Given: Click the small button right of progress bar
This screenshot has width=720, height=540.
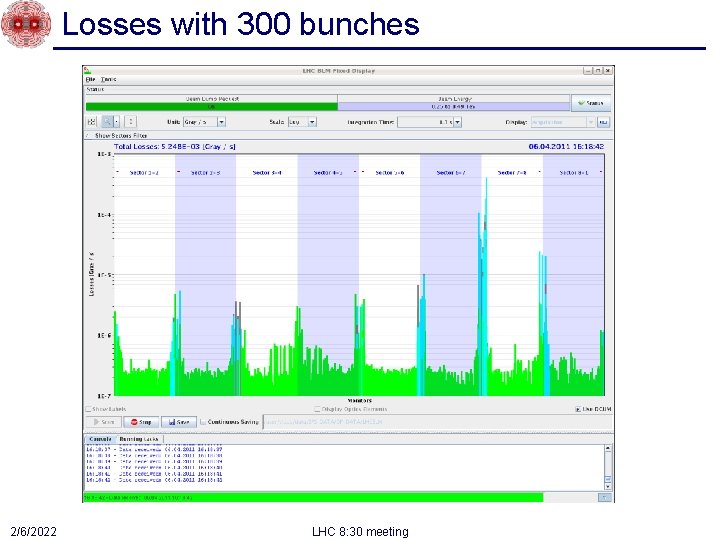Looking at the screenshot, I should tap(605, 498).
